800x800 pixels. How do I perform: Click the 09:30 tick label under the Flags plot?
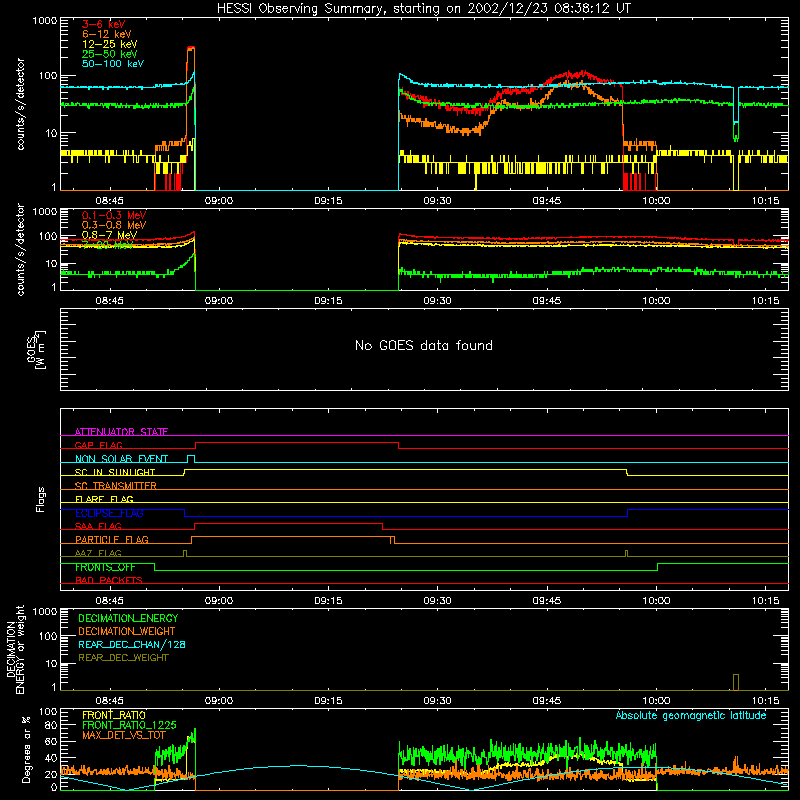point(437,601)
